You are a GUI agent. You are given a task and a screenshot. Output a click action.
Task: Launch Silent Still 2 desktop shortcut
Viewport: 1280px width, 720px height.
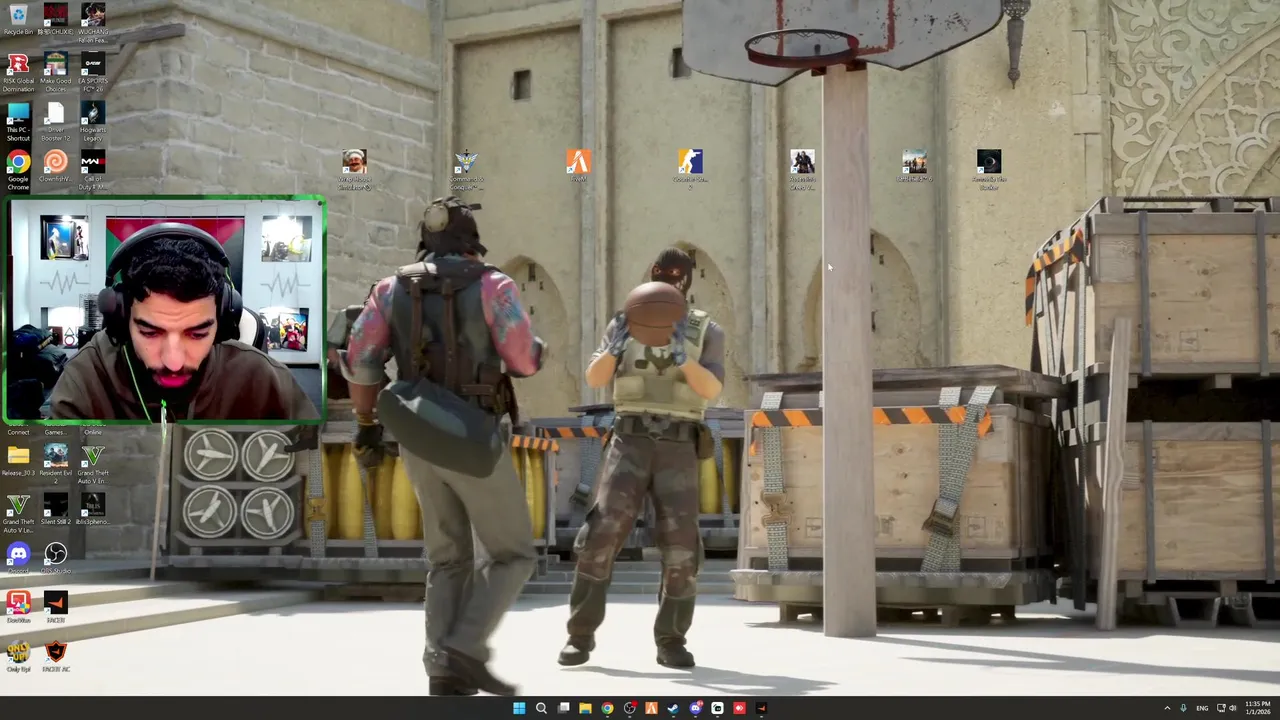tap(55, 510)
